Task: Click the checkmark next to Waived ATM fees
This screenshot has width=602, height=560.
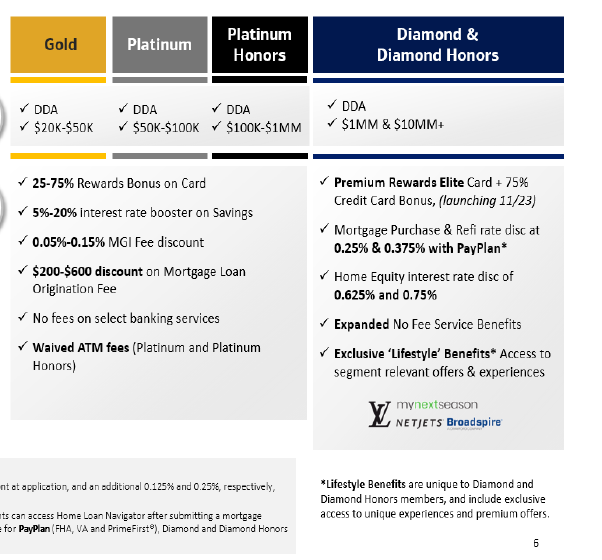Action: click(x=24, y=348)
